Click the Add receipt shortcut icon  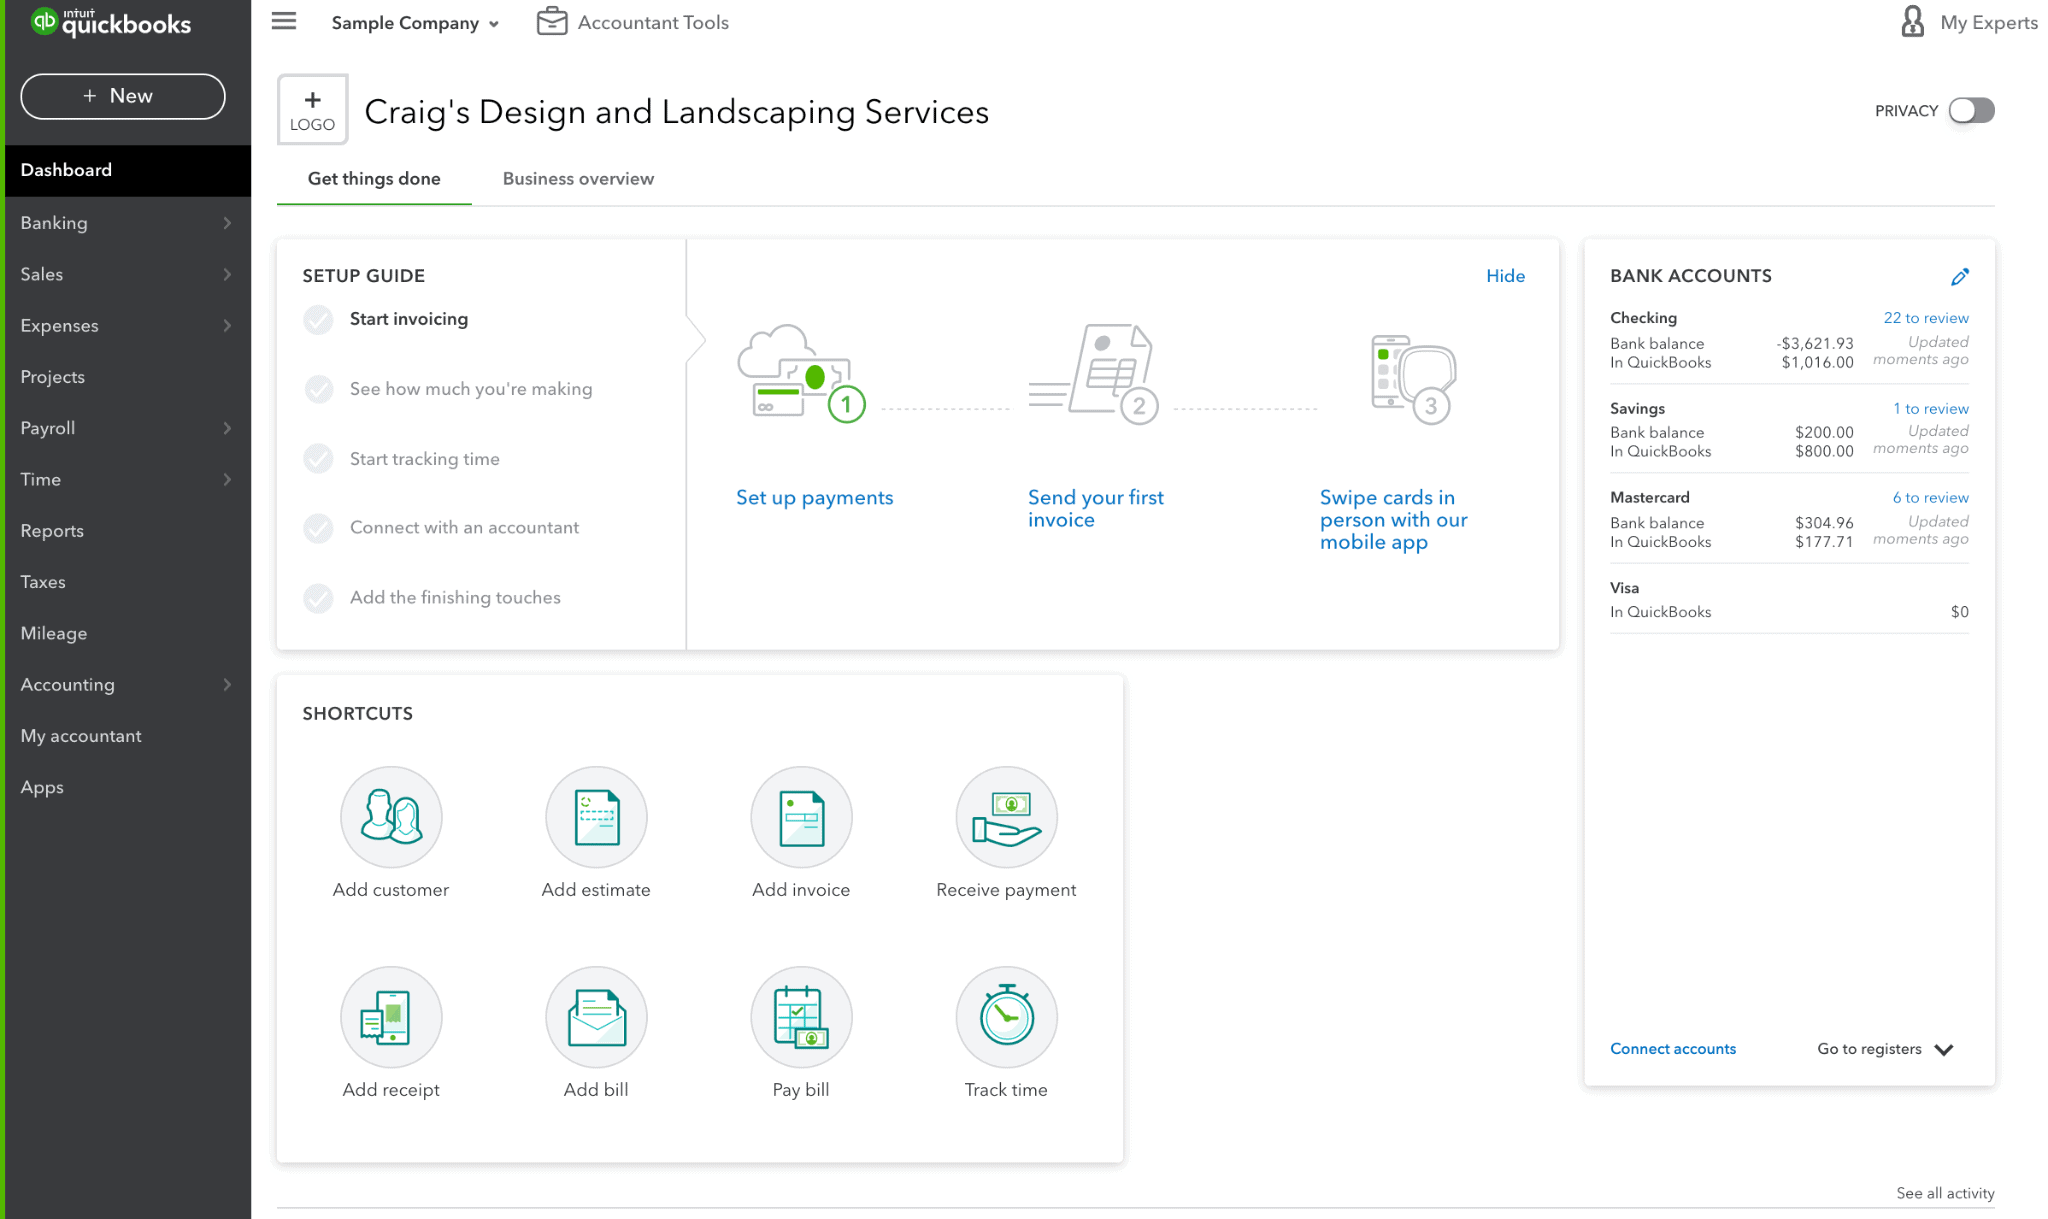391,1016
